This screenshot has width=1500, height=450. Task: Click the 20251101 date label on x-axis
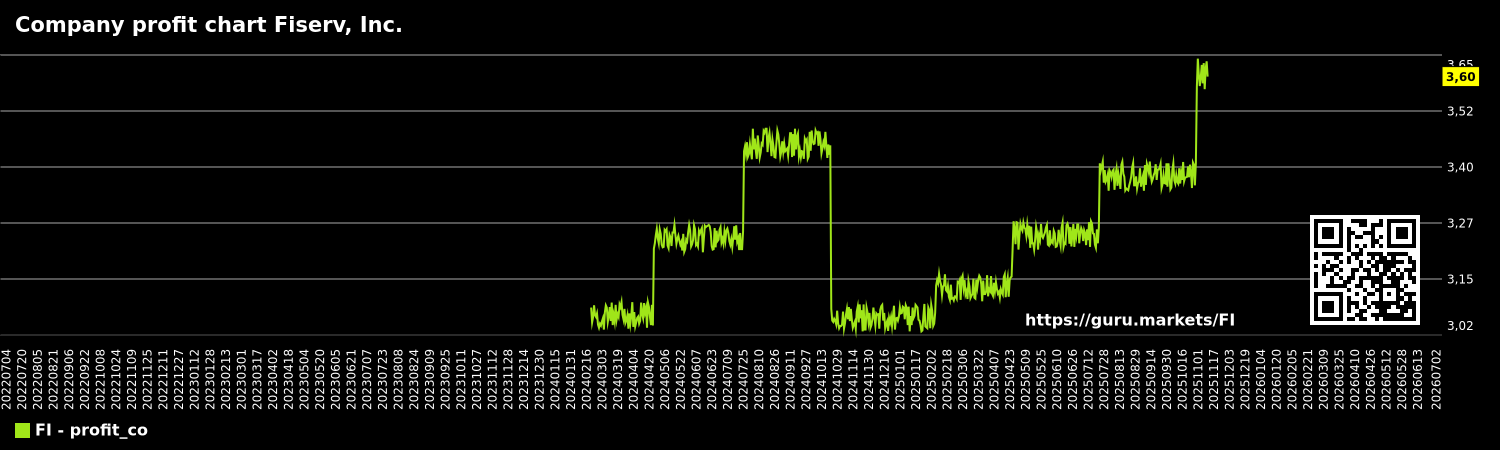[1198, 378]
